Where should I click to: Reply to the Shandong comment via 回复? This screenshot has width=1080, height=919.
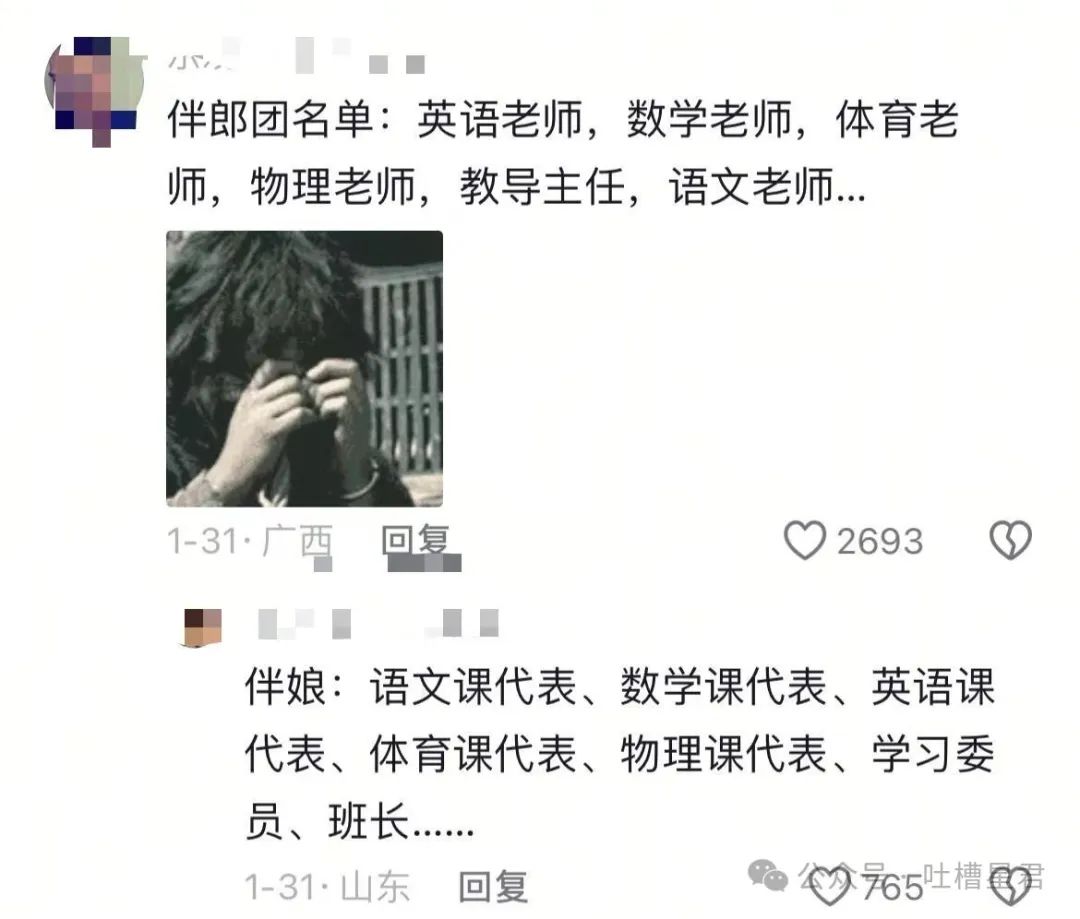pos(493,887)
